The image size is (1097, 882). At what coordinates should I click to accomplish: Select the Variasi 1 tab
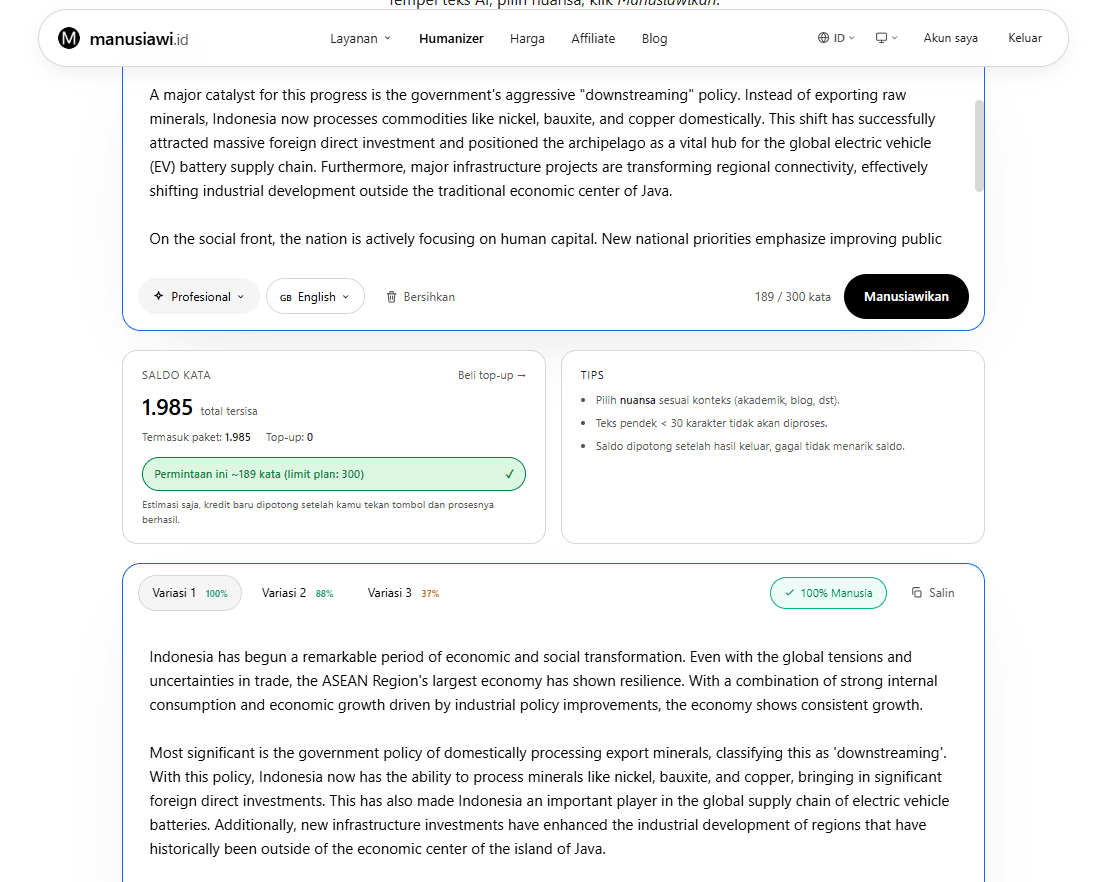pos(190,593)
